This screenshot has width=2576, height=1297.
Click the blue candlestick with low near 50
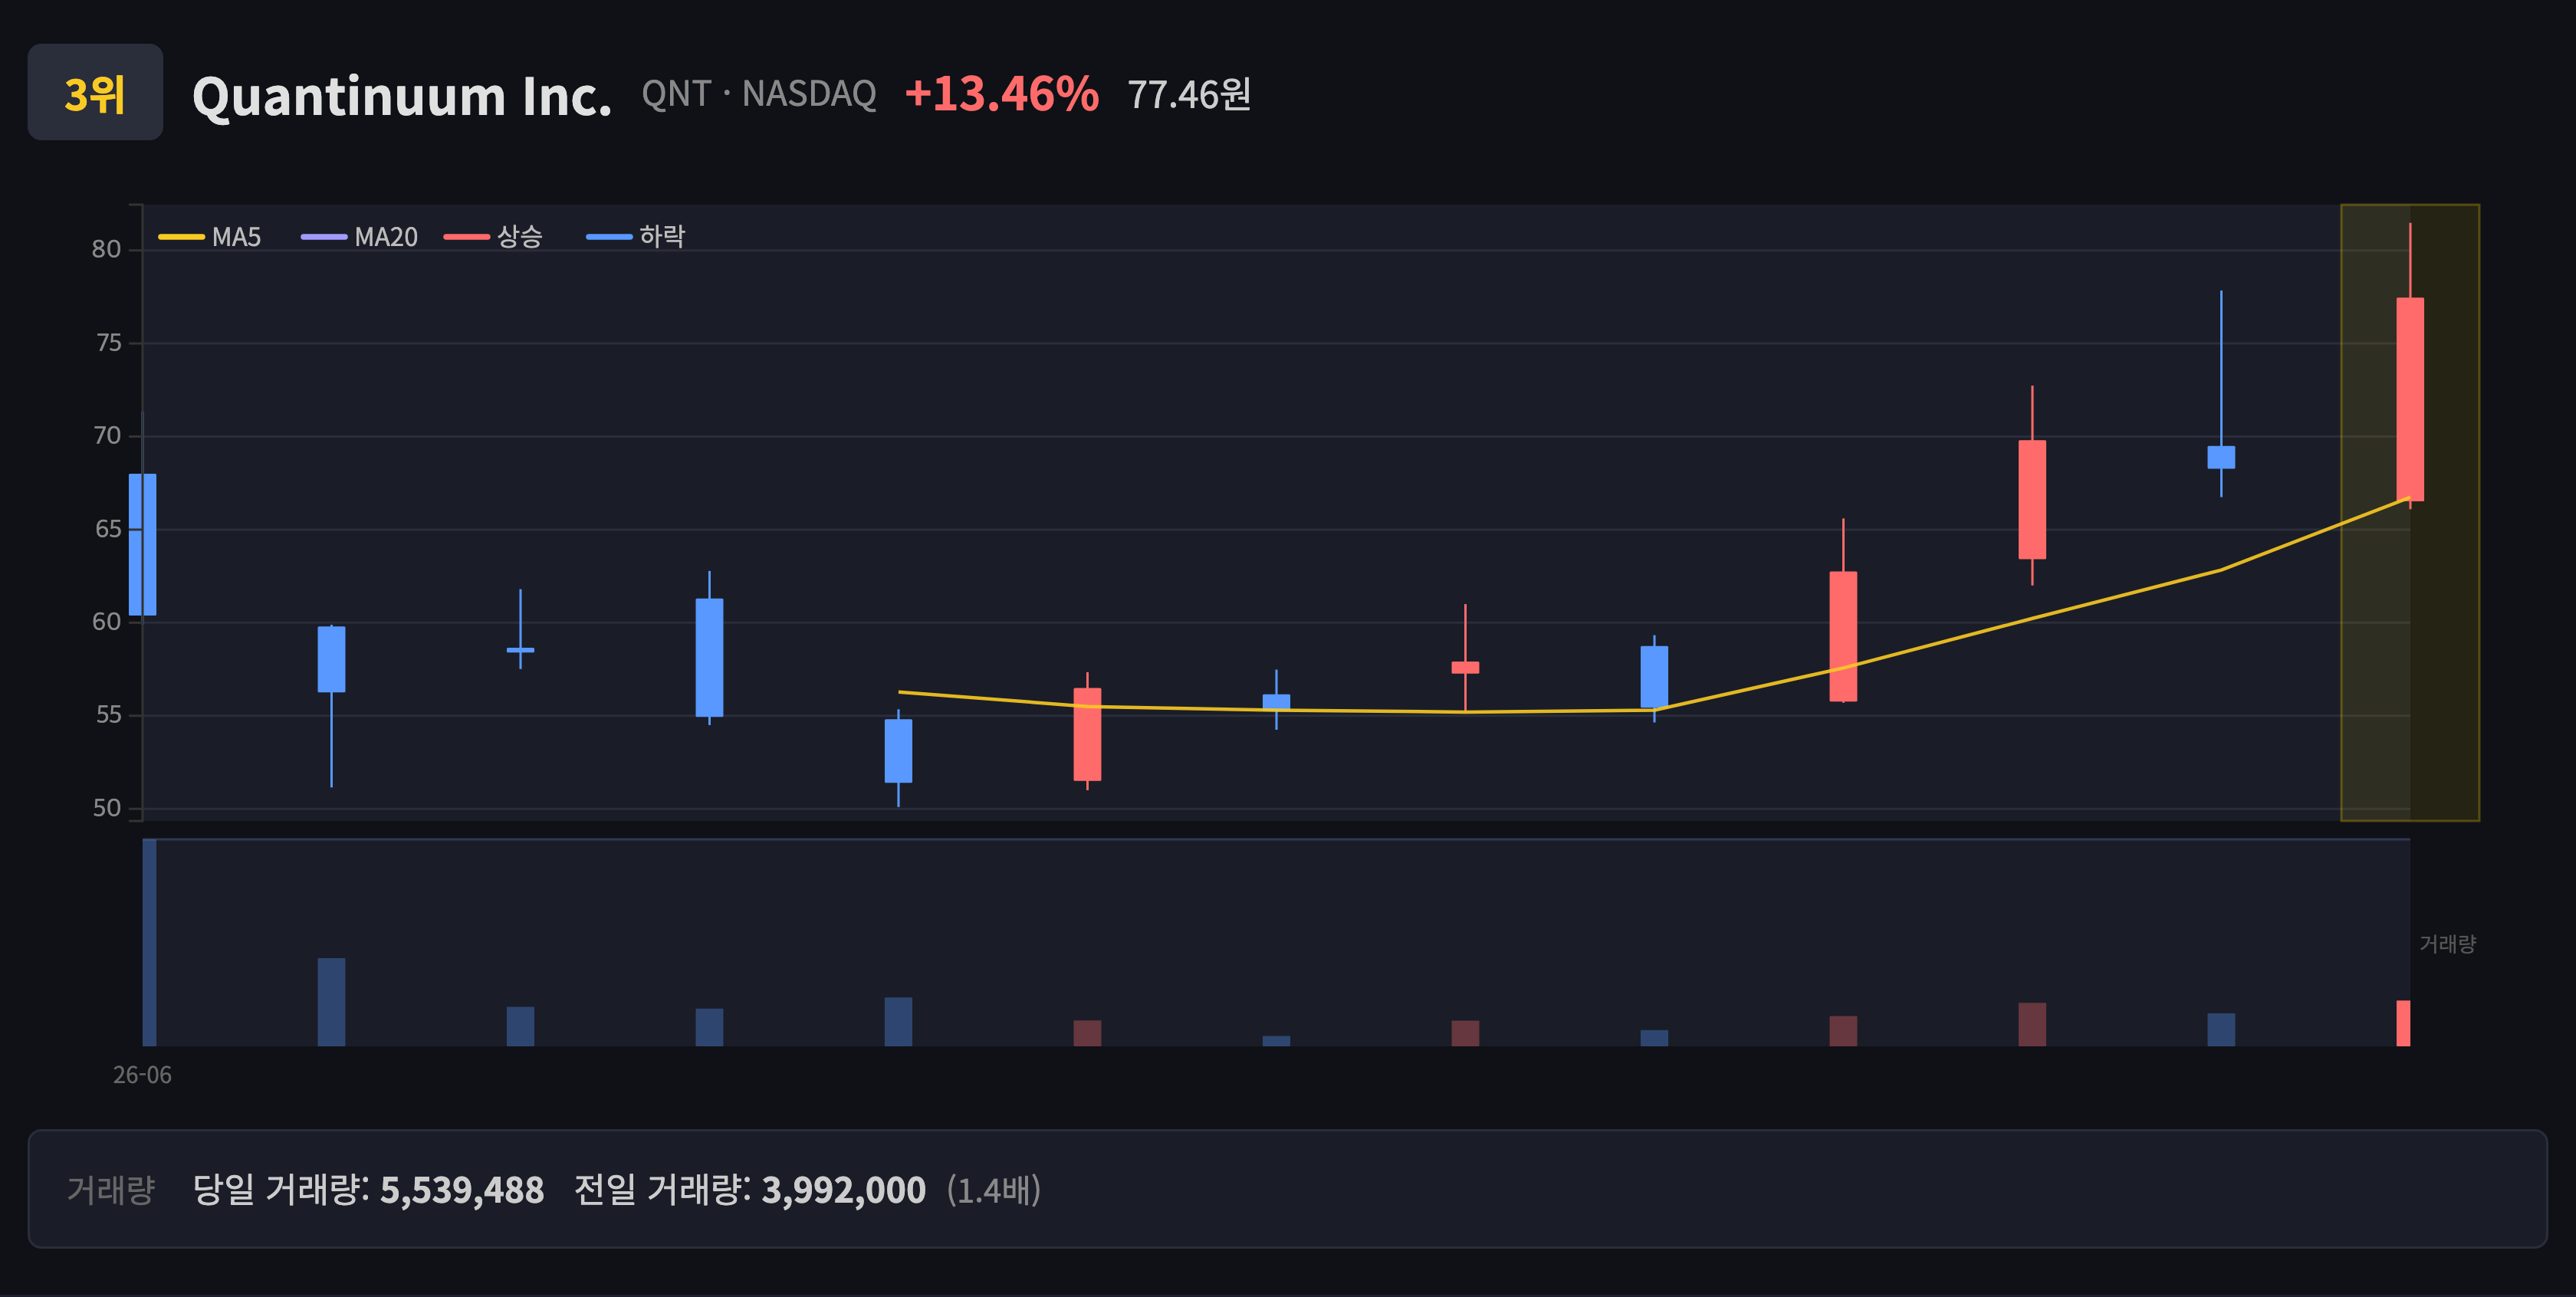click(898, 751)
